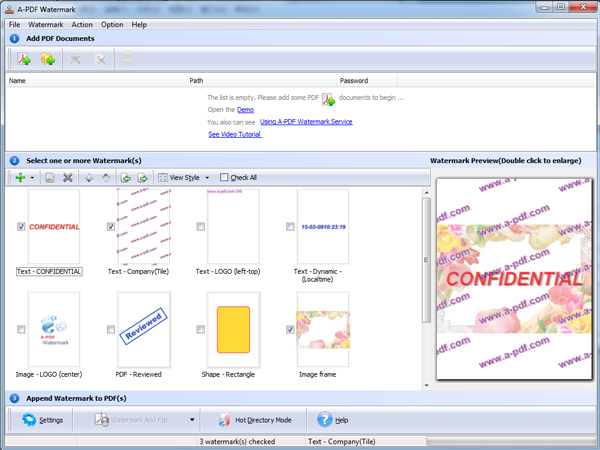Move the selected watermark up
Screen dimensions: 600x450
[x=106, y=178]
